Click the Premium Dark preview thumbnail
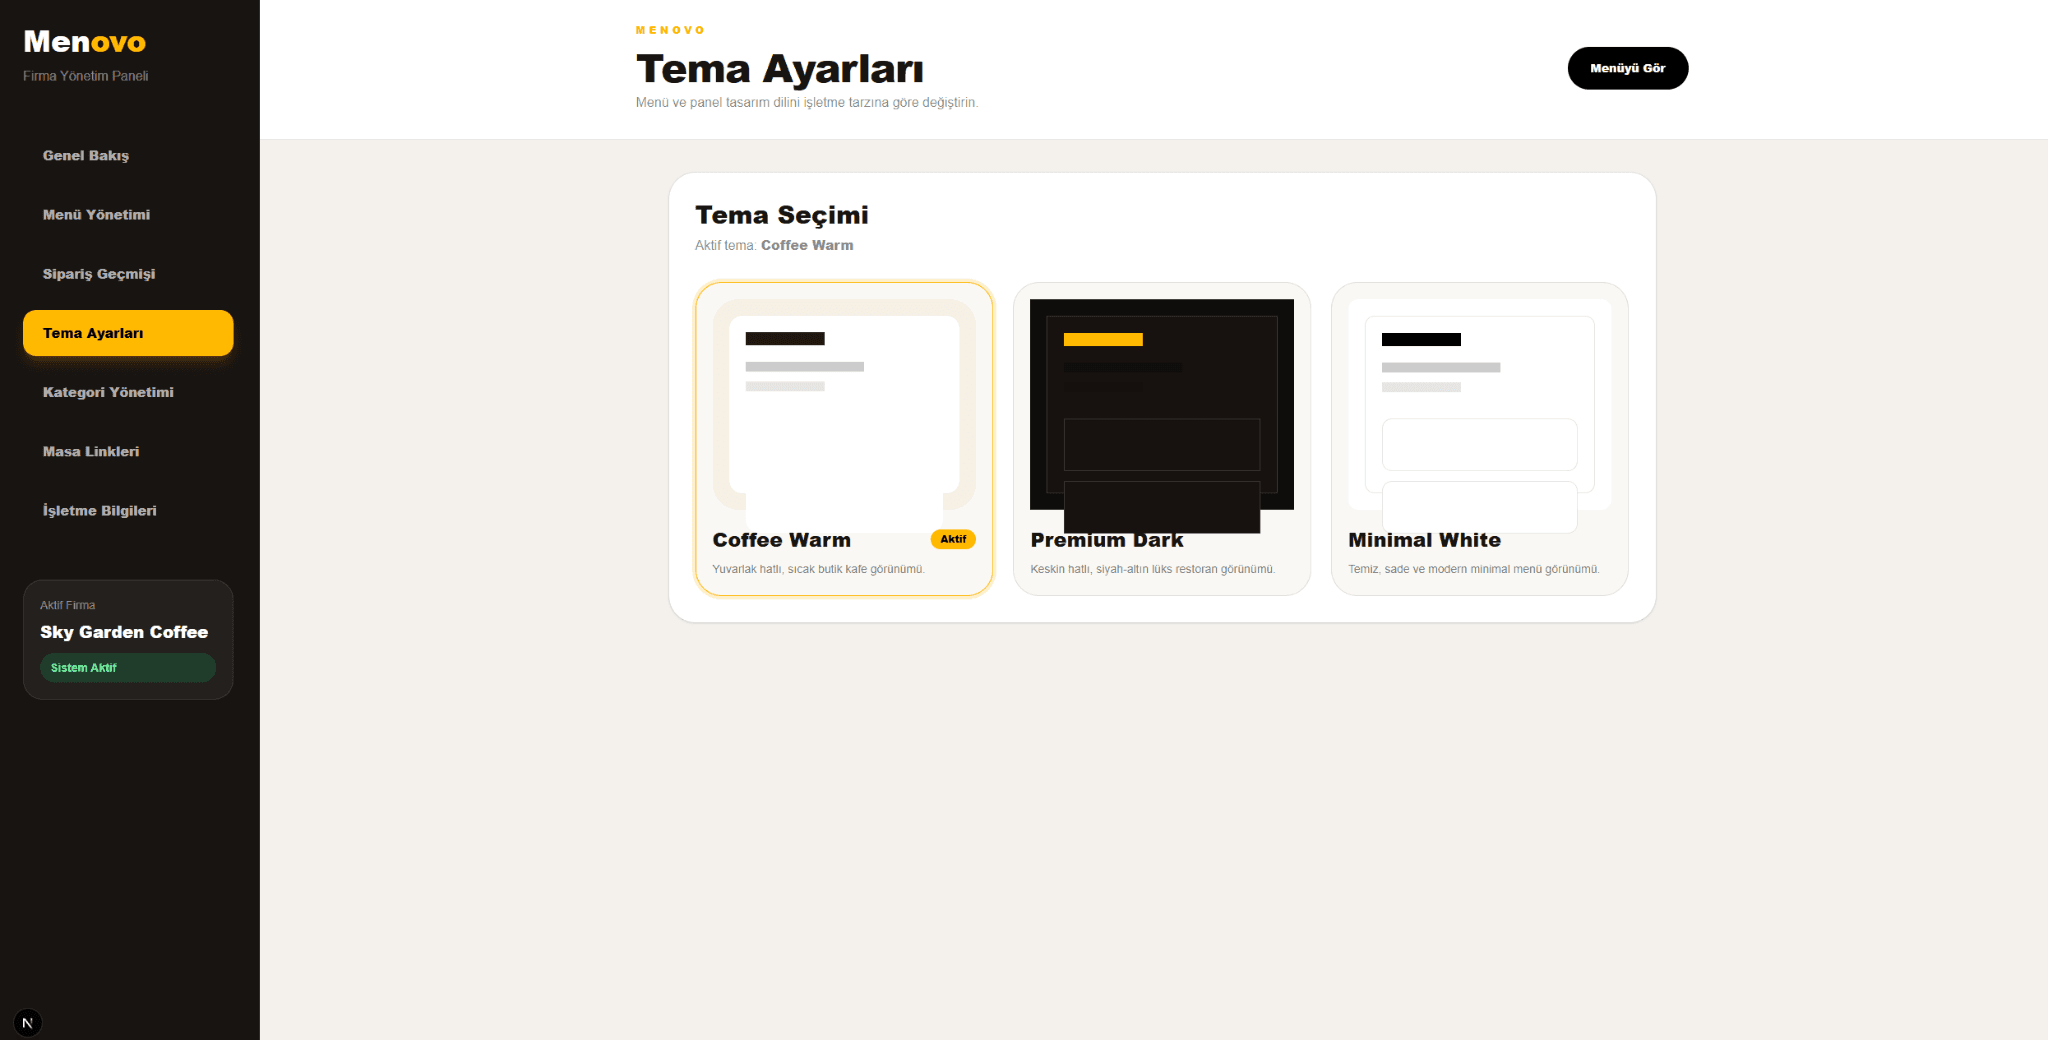 coord(1161,405)
